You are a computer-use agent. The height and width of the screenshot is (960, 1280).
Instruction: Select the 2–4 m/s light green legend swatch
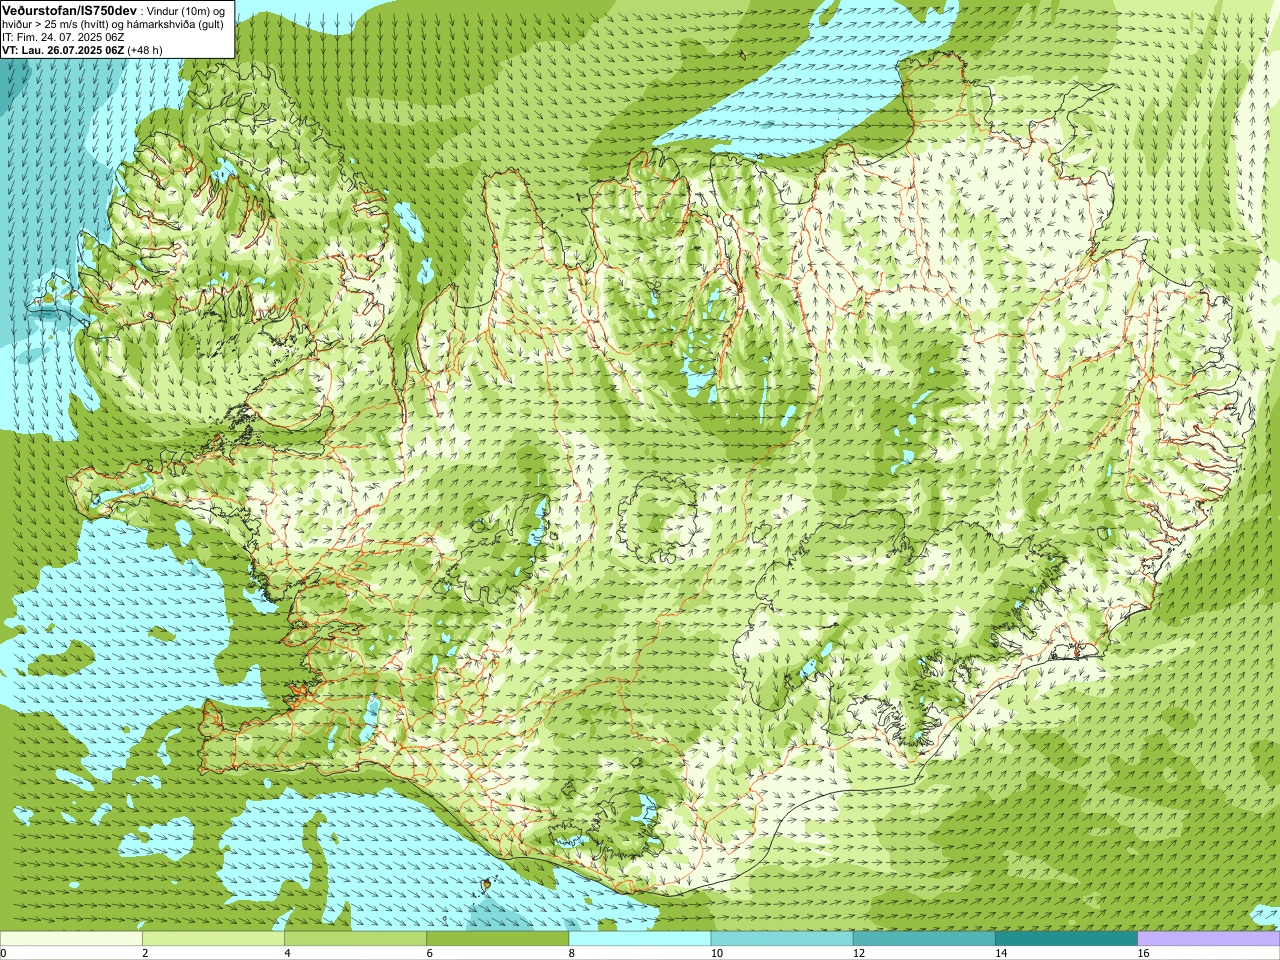click(x=213, y=939)
